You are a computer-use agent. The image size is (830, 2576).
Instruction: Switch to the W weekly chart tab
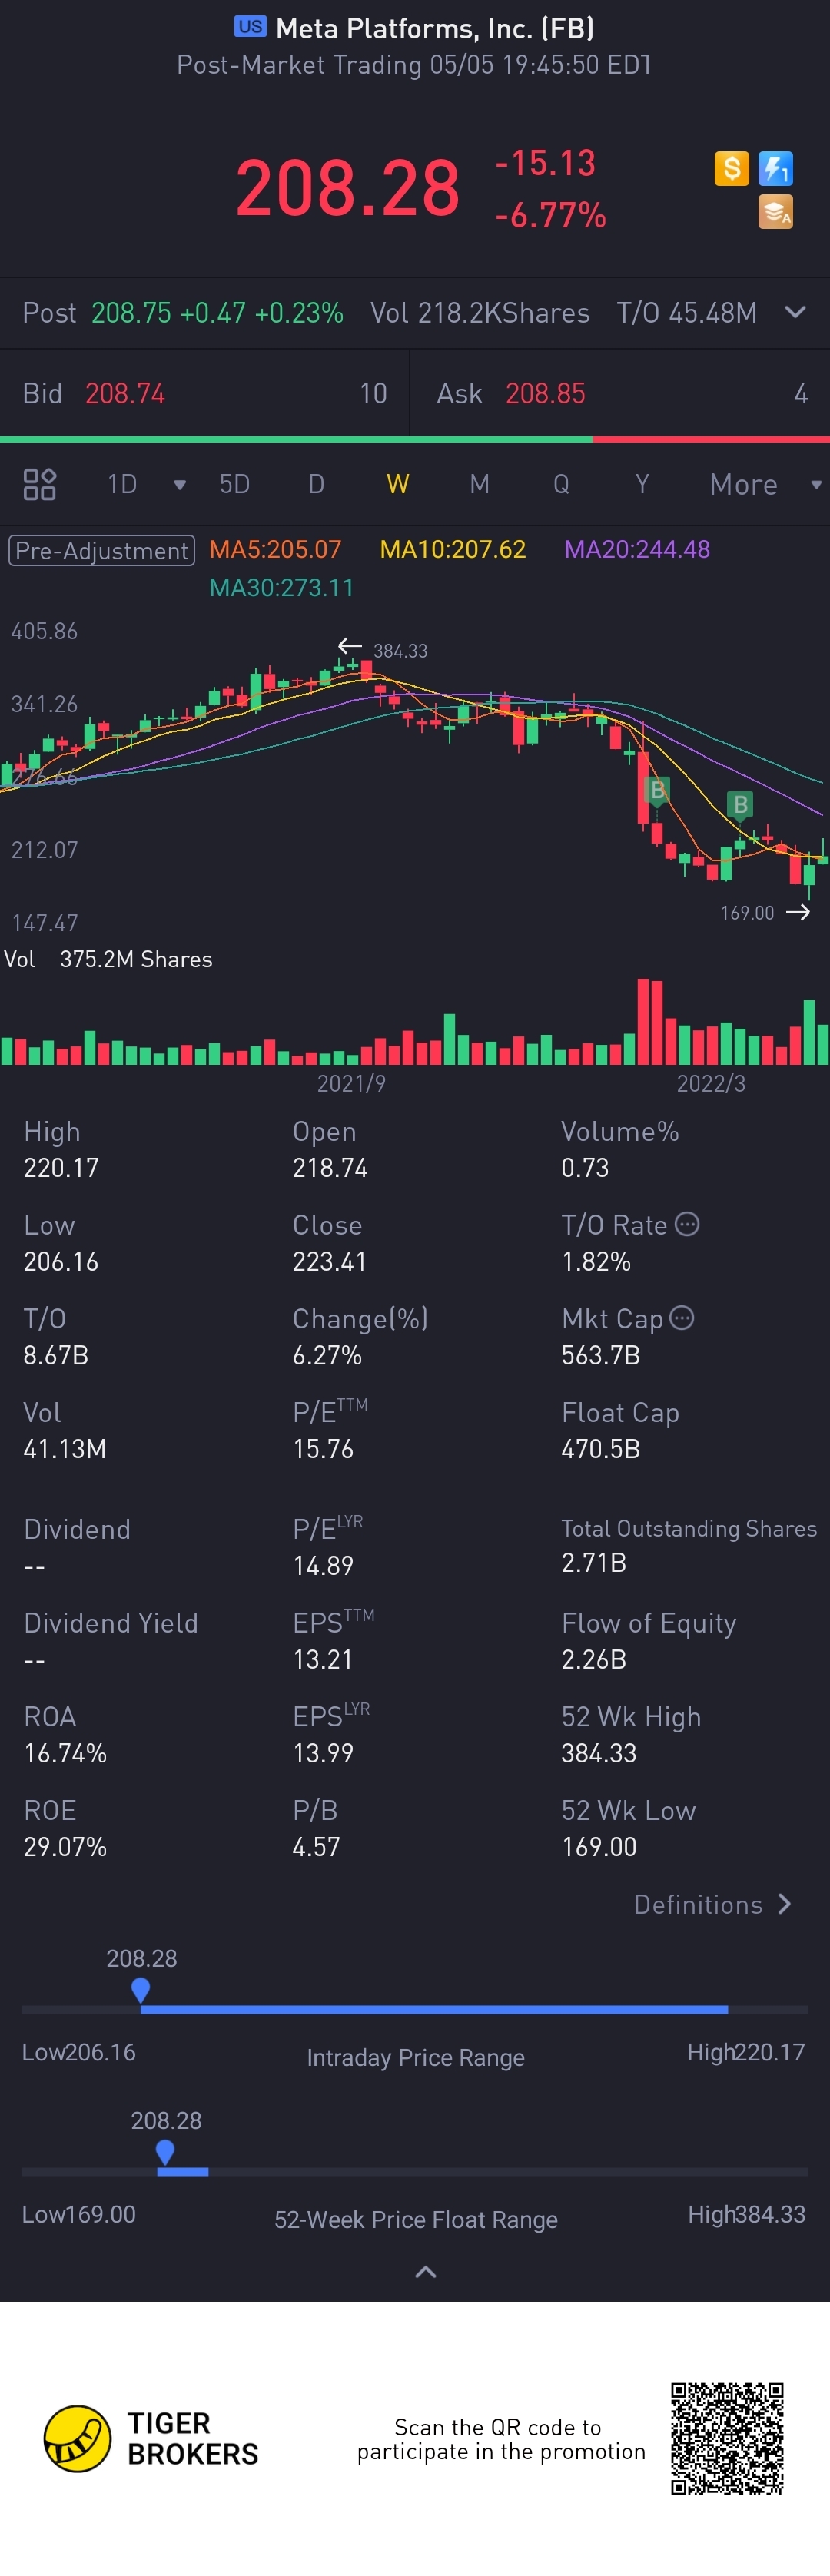click(x=397, y=485)
